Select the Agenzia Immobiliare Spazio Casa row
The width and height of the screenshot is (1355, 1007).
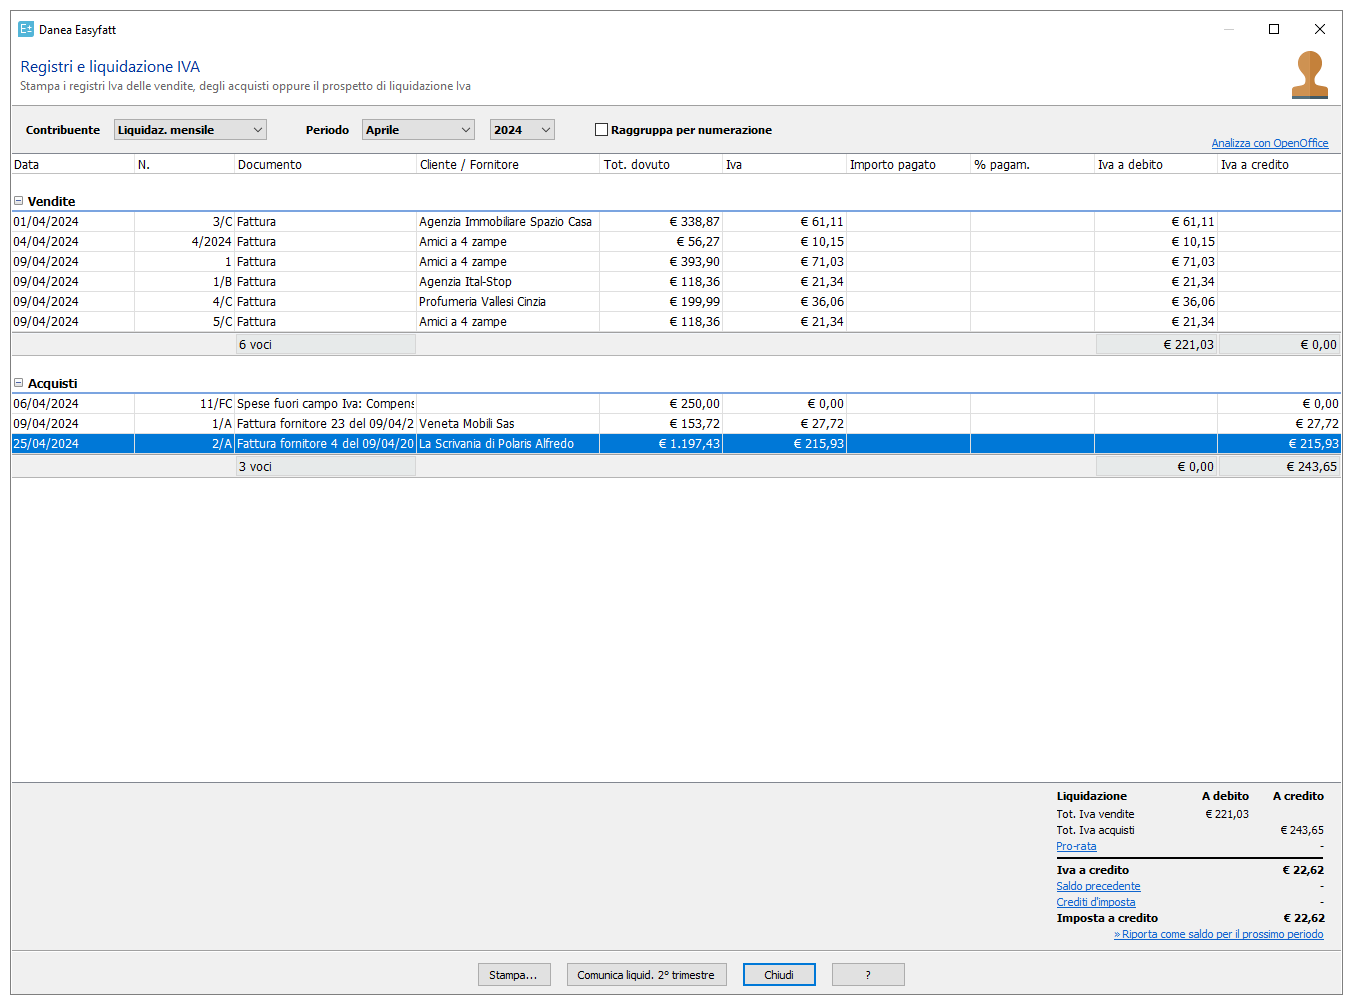coord(676,222)
